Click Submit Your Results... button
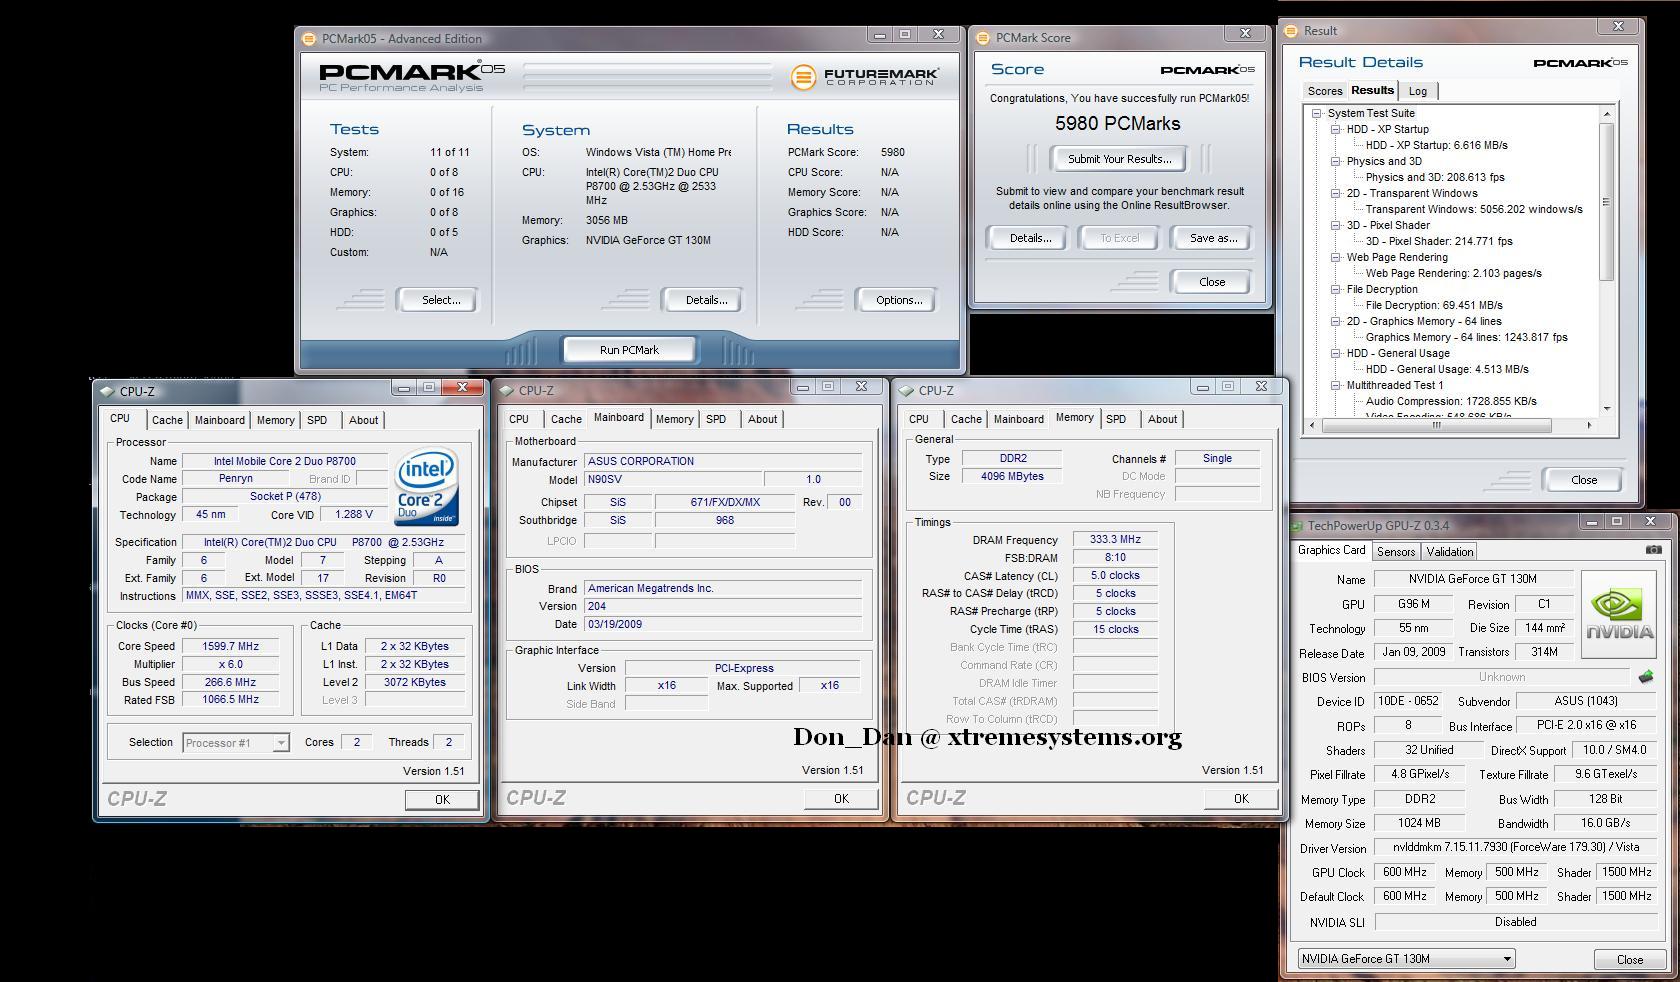The width and height of the screenshot is (1680, 982). [x=1119, y=159]
